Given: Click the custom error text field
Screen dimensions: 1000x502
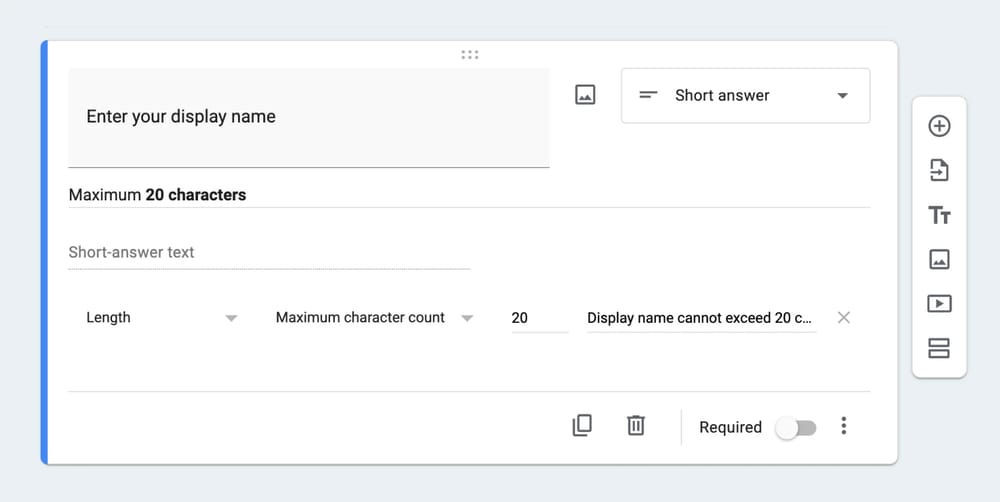Looking at the screenshot, I should [700, 318].
